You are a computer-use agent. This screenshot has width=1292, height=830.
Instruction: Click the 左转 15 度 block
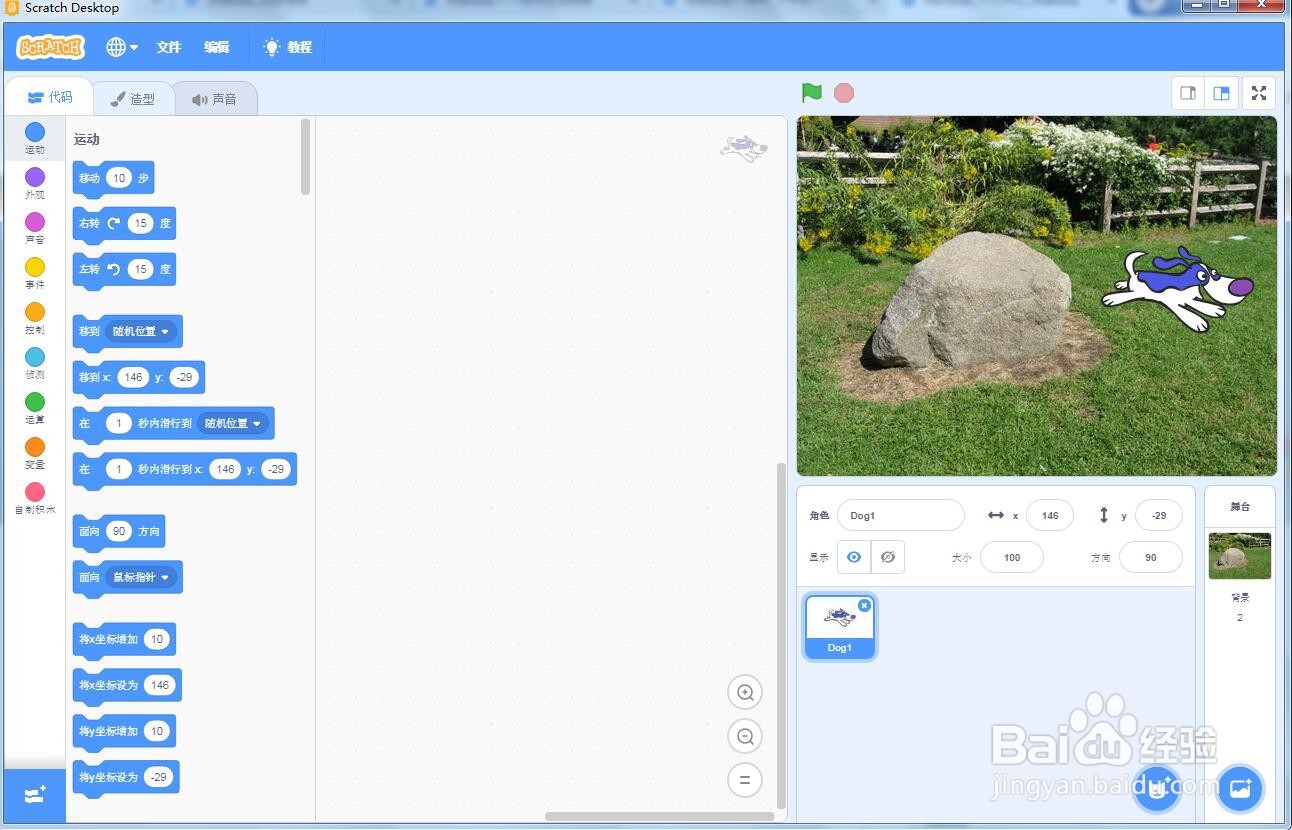(x=125, y=270)
